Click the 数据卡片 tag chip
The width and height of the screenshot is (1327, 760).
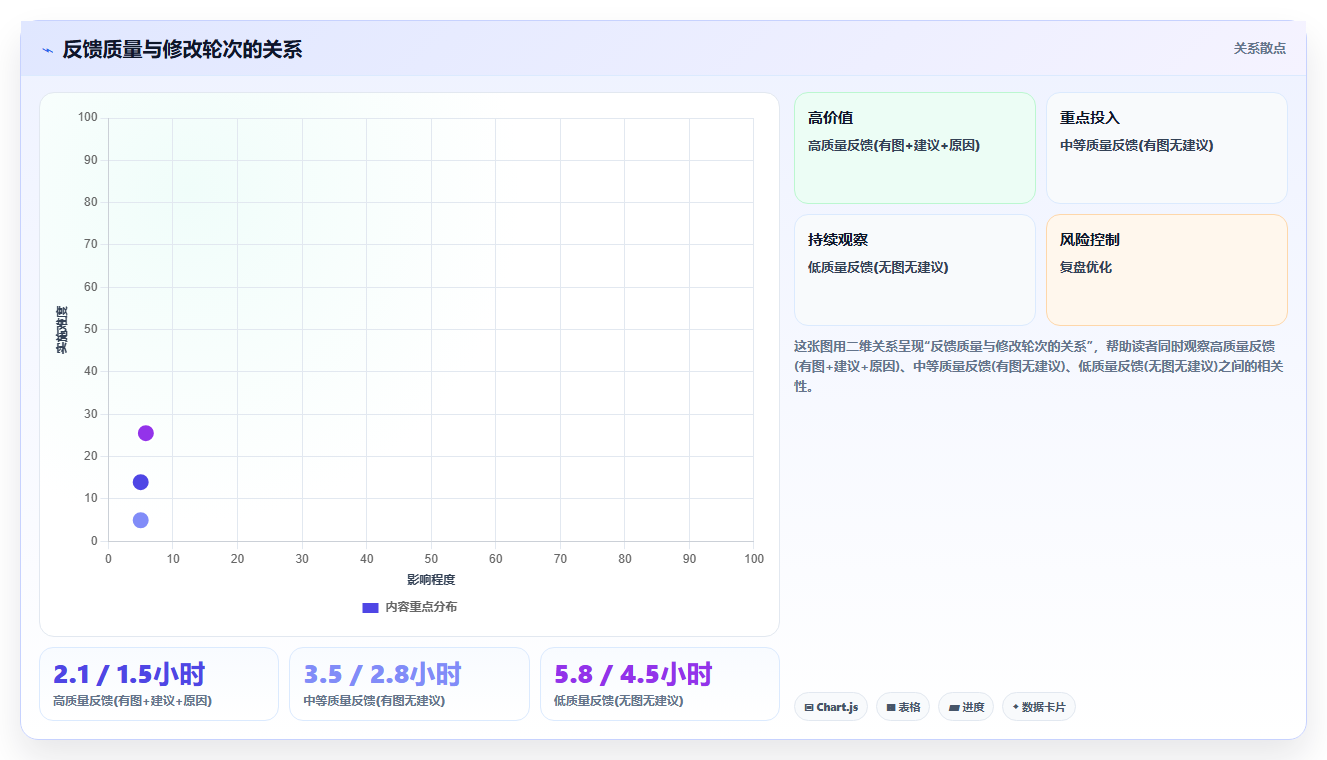[1038, 707]
